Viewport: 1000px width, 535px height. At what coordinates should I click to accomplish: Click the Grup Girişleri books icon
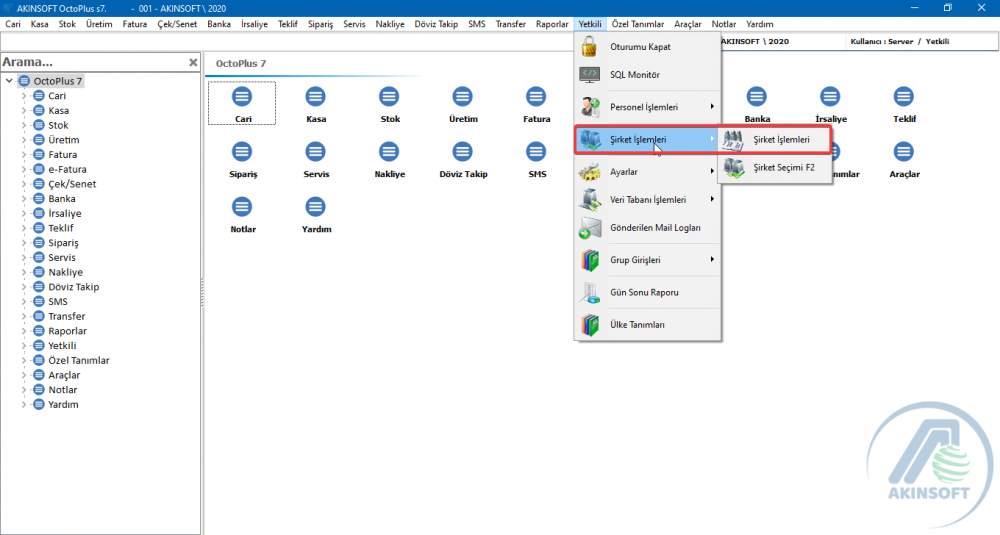coord(589,260)
